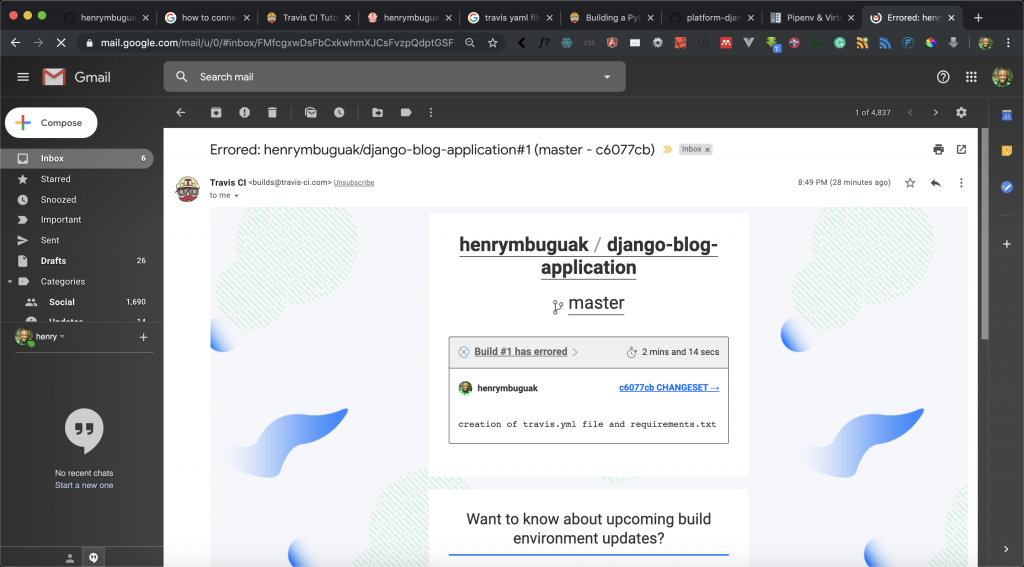Screen dimensions: 1024x567
Task: Open Gmail main menu hamburger
Action: point(23,77)
